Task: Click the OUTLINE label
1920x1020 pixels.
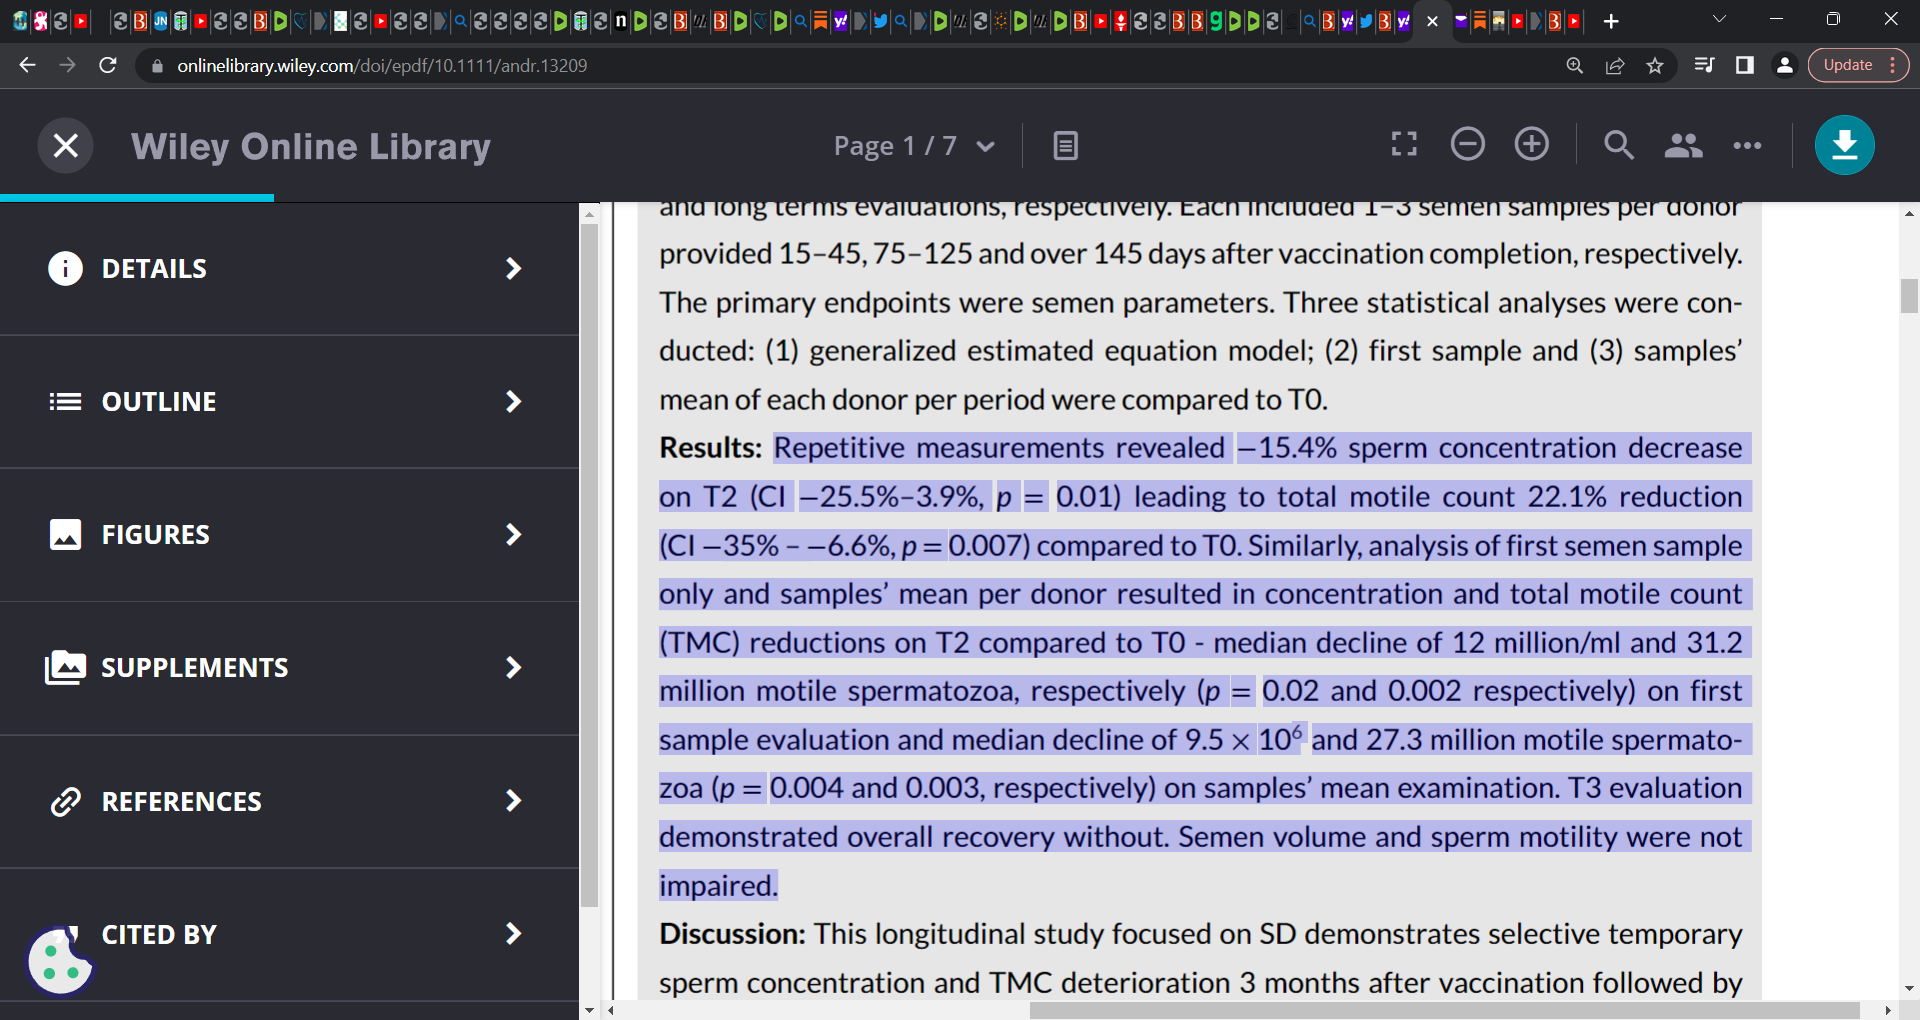Action: coord(159,402)
